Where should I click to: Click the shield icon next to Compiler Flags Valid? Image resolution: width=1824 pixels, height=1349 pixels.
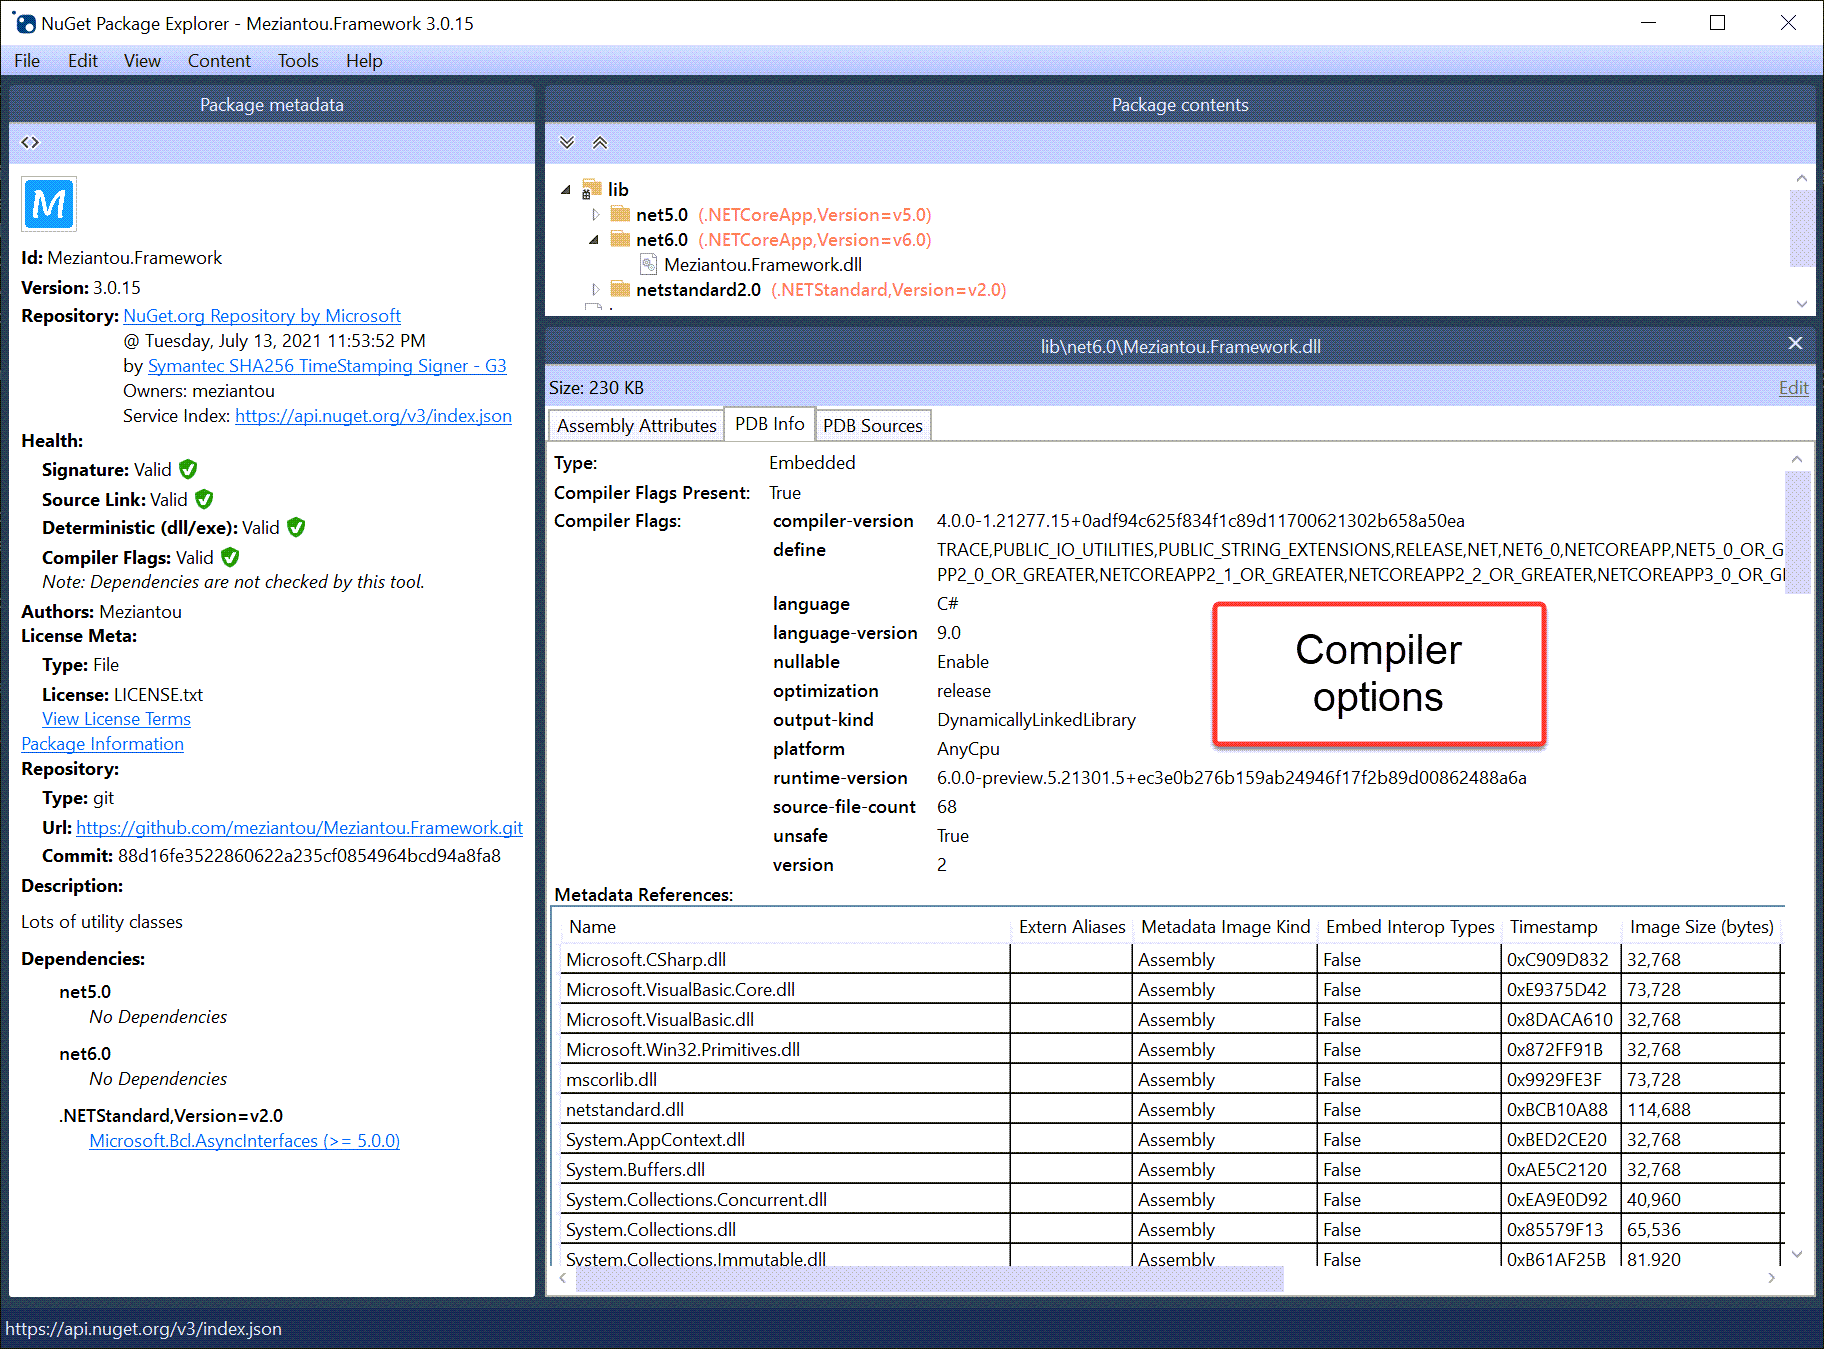229,557
